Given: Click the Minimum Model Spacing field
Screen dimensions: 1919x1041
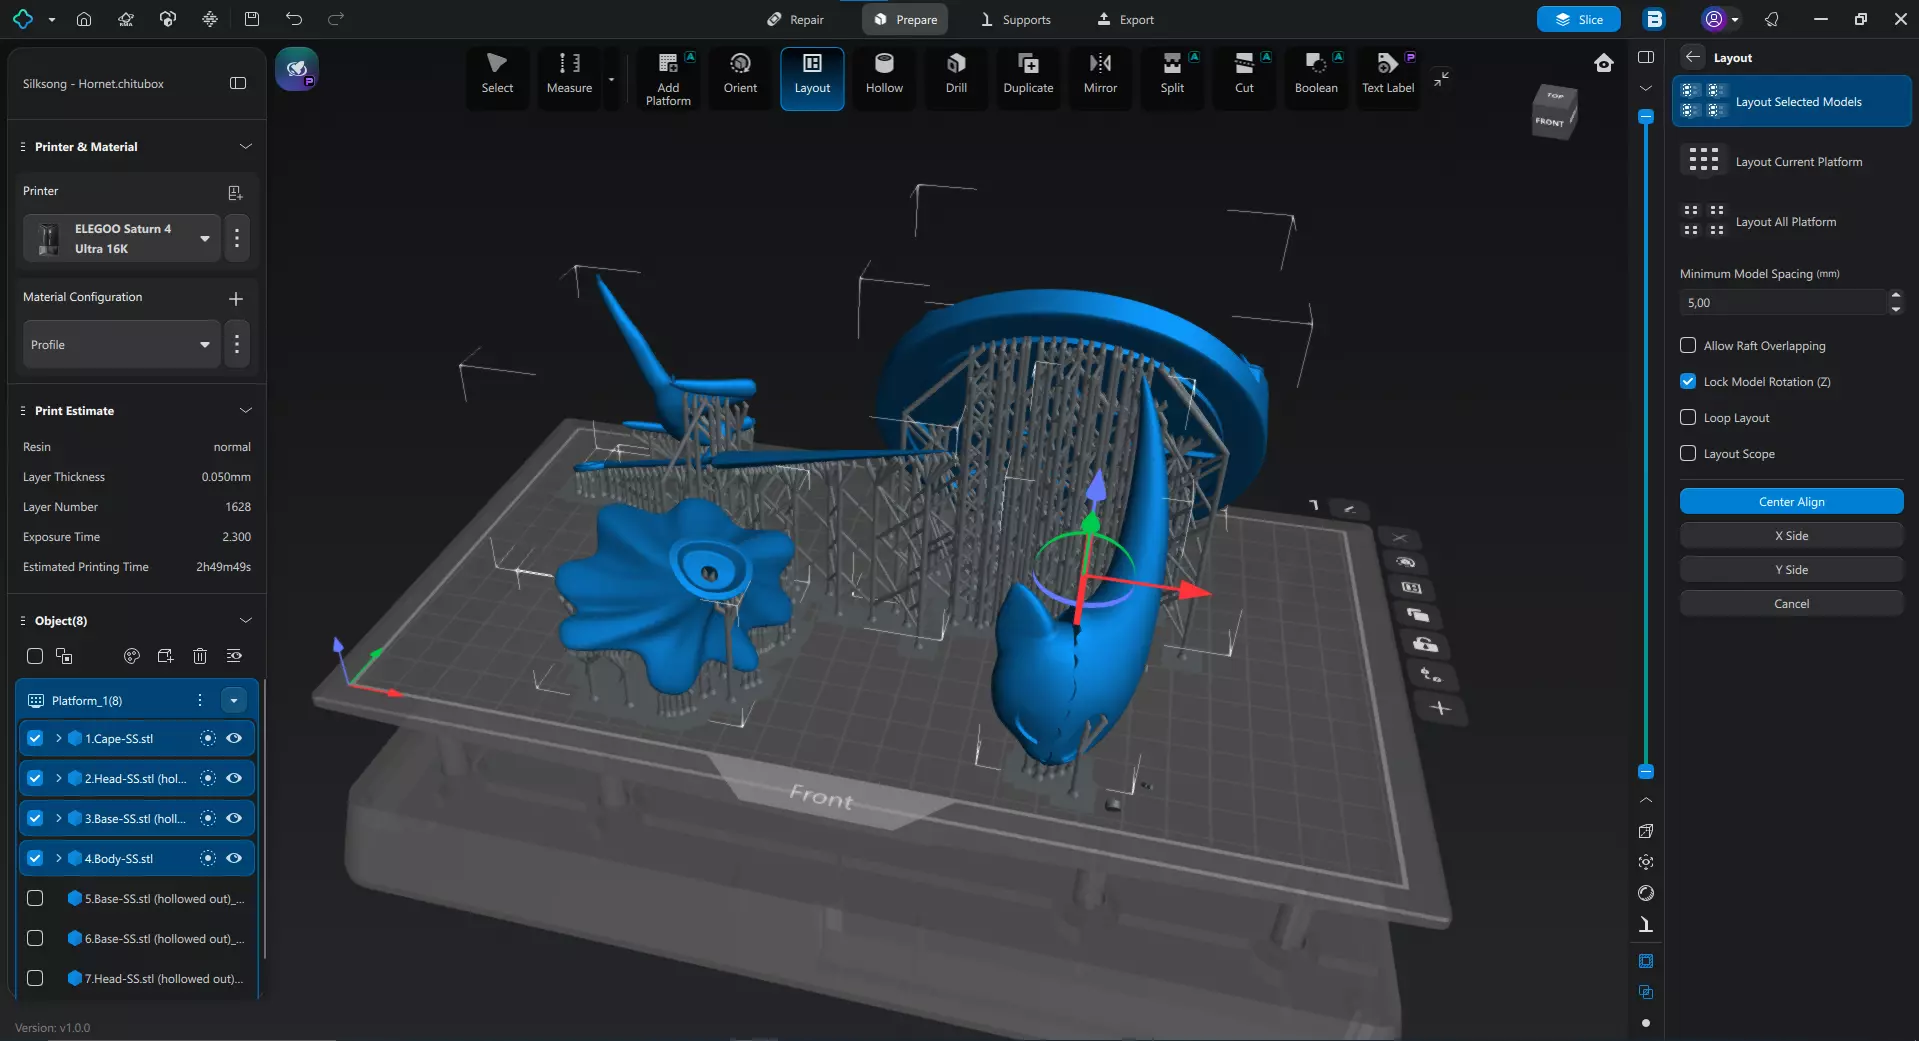Looking at the screenshot, I should (1783, 302).
